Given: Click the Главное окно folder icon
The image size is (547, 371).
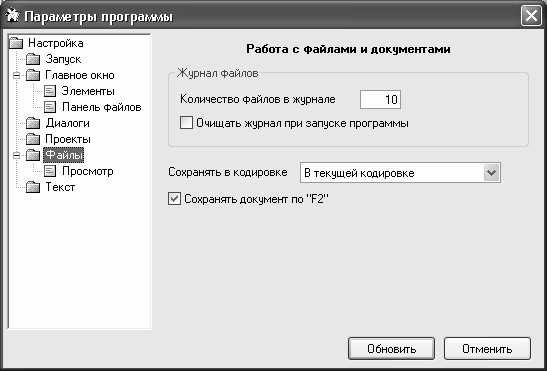Looking at the screenshot, I should pyautogui.click(x=33, y=75).
